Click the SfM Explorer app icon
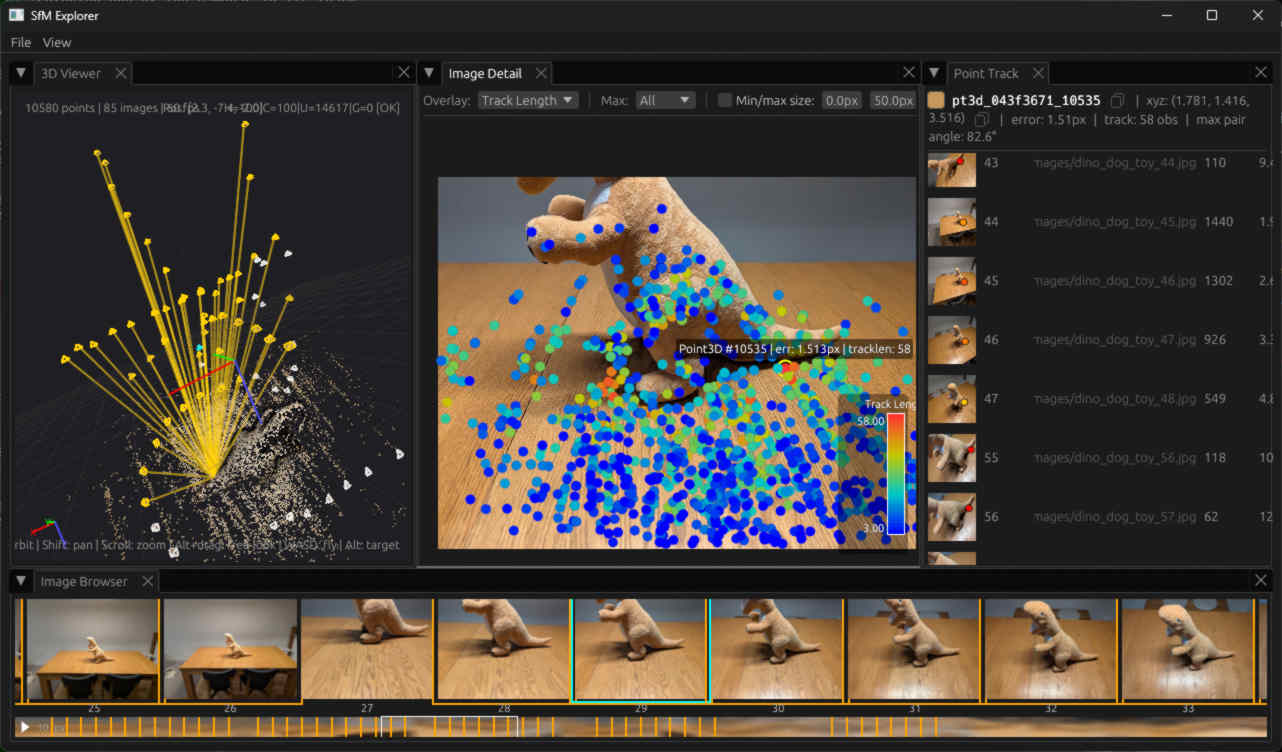Viewport: 1282px width, 752px height. point(16,15)
